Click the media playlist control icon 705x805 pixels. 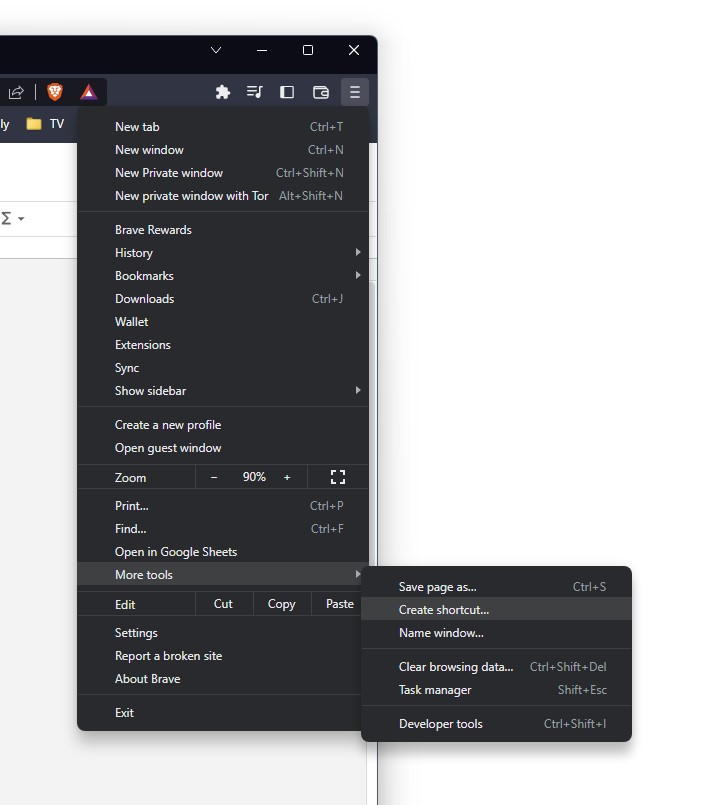(255, 92)
